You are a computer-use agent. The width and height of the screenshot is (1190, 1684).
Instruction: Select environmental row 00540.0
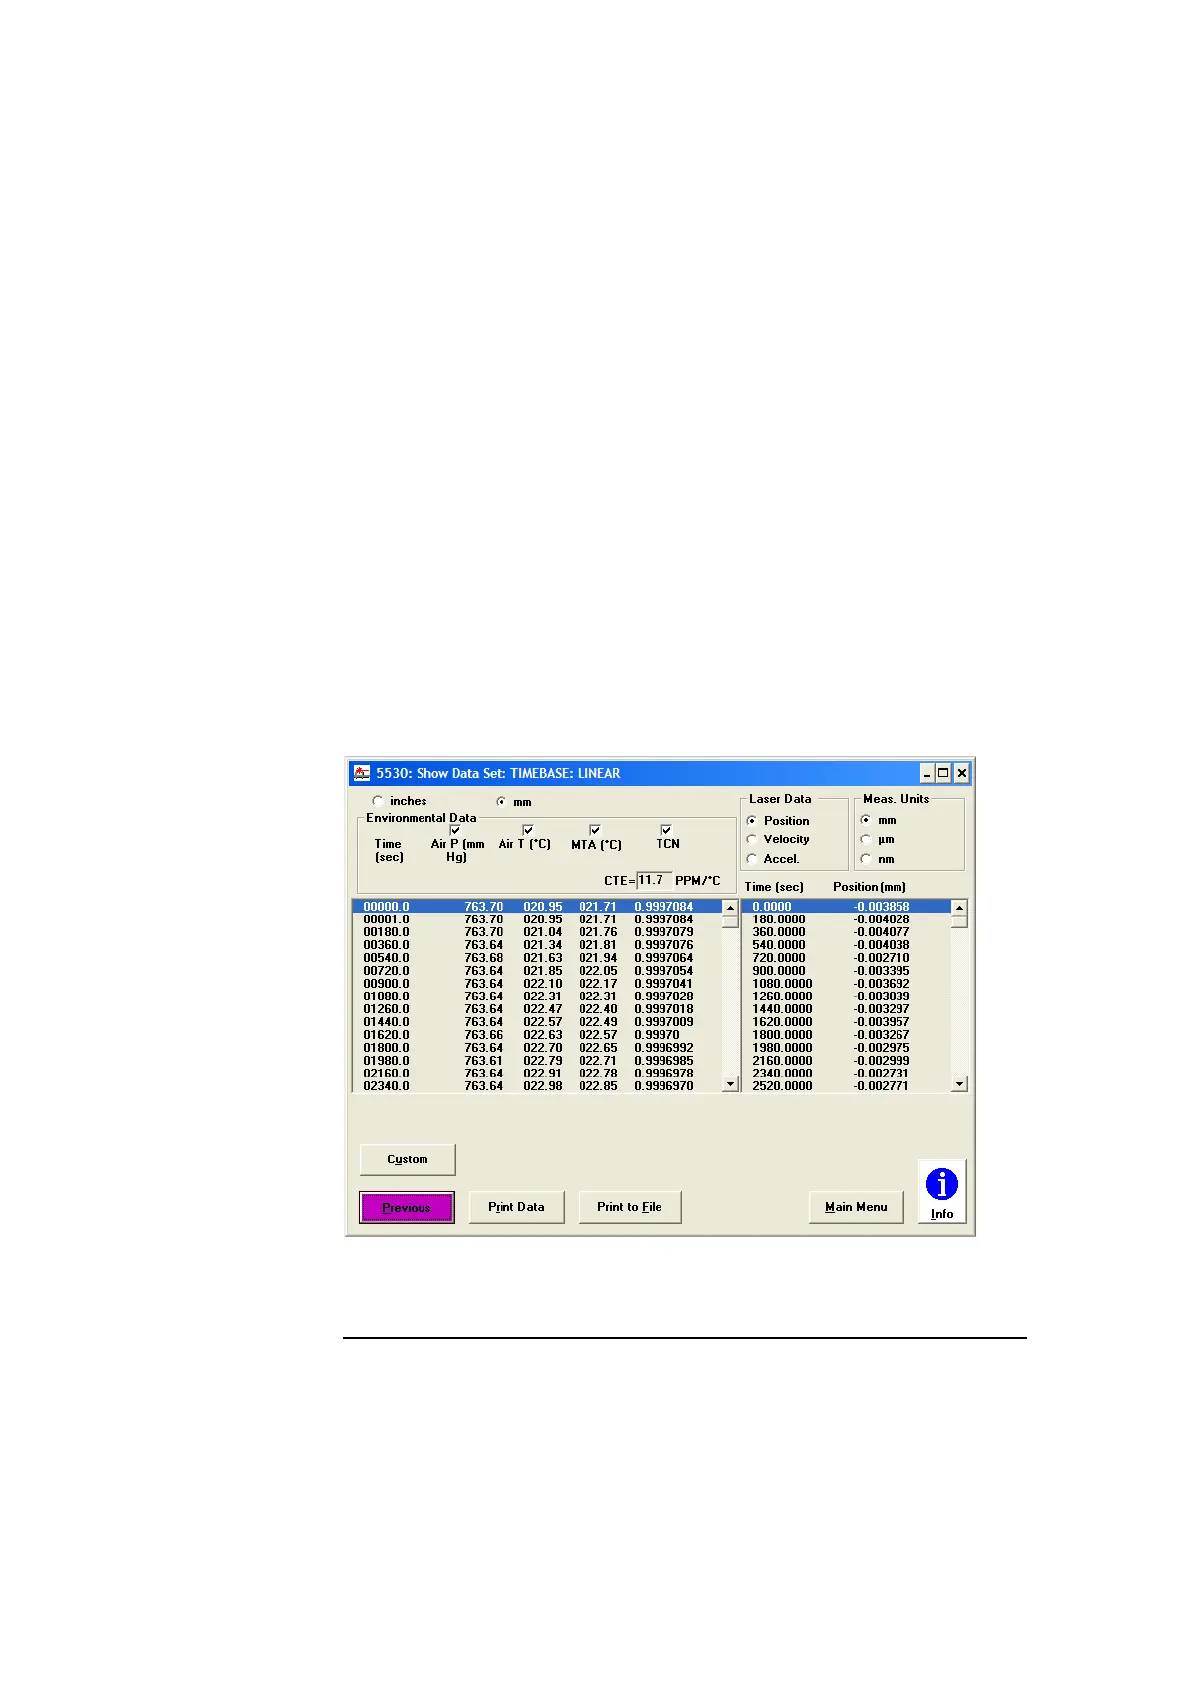[537, 958]
